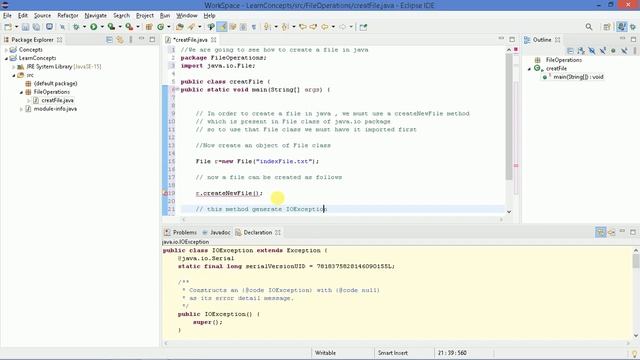
Task: Expand module-info.java node
Action: (21, 109)
